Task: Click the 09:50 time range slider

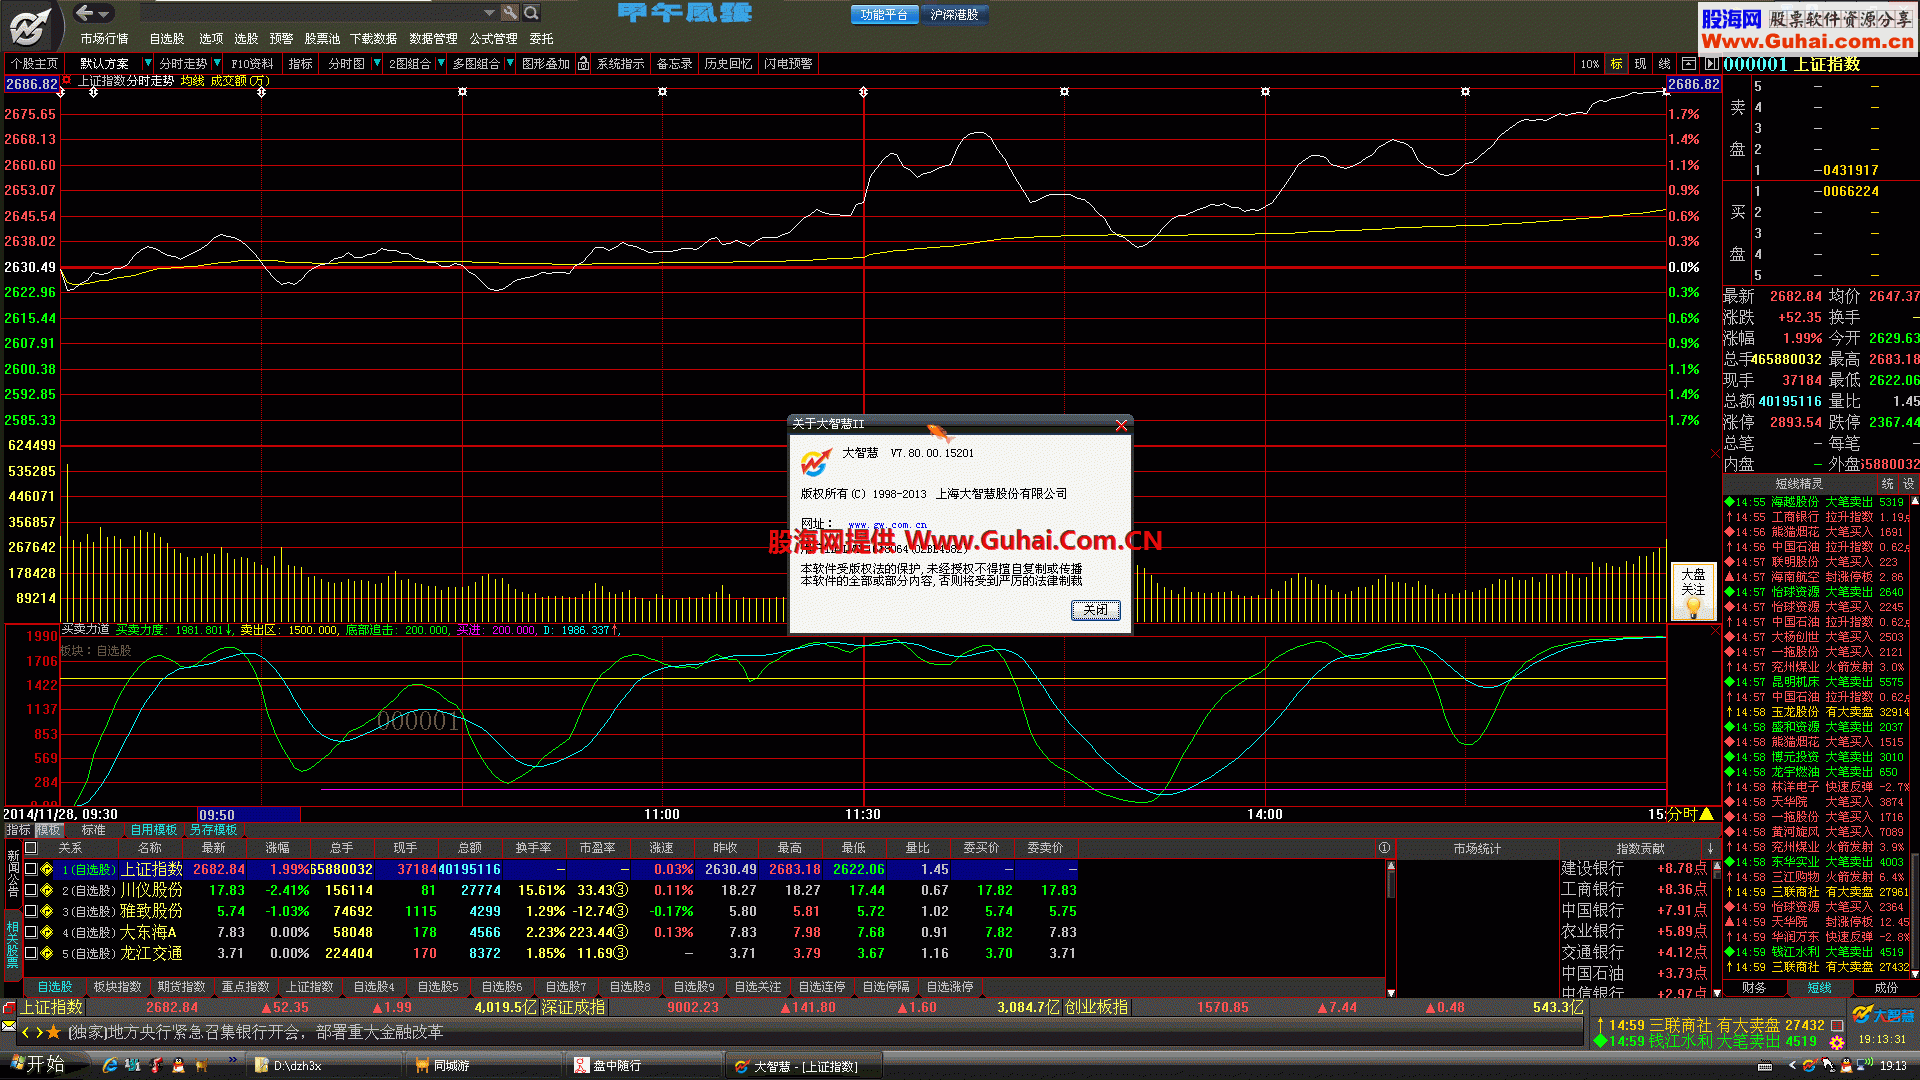Action: click(249, 815)
